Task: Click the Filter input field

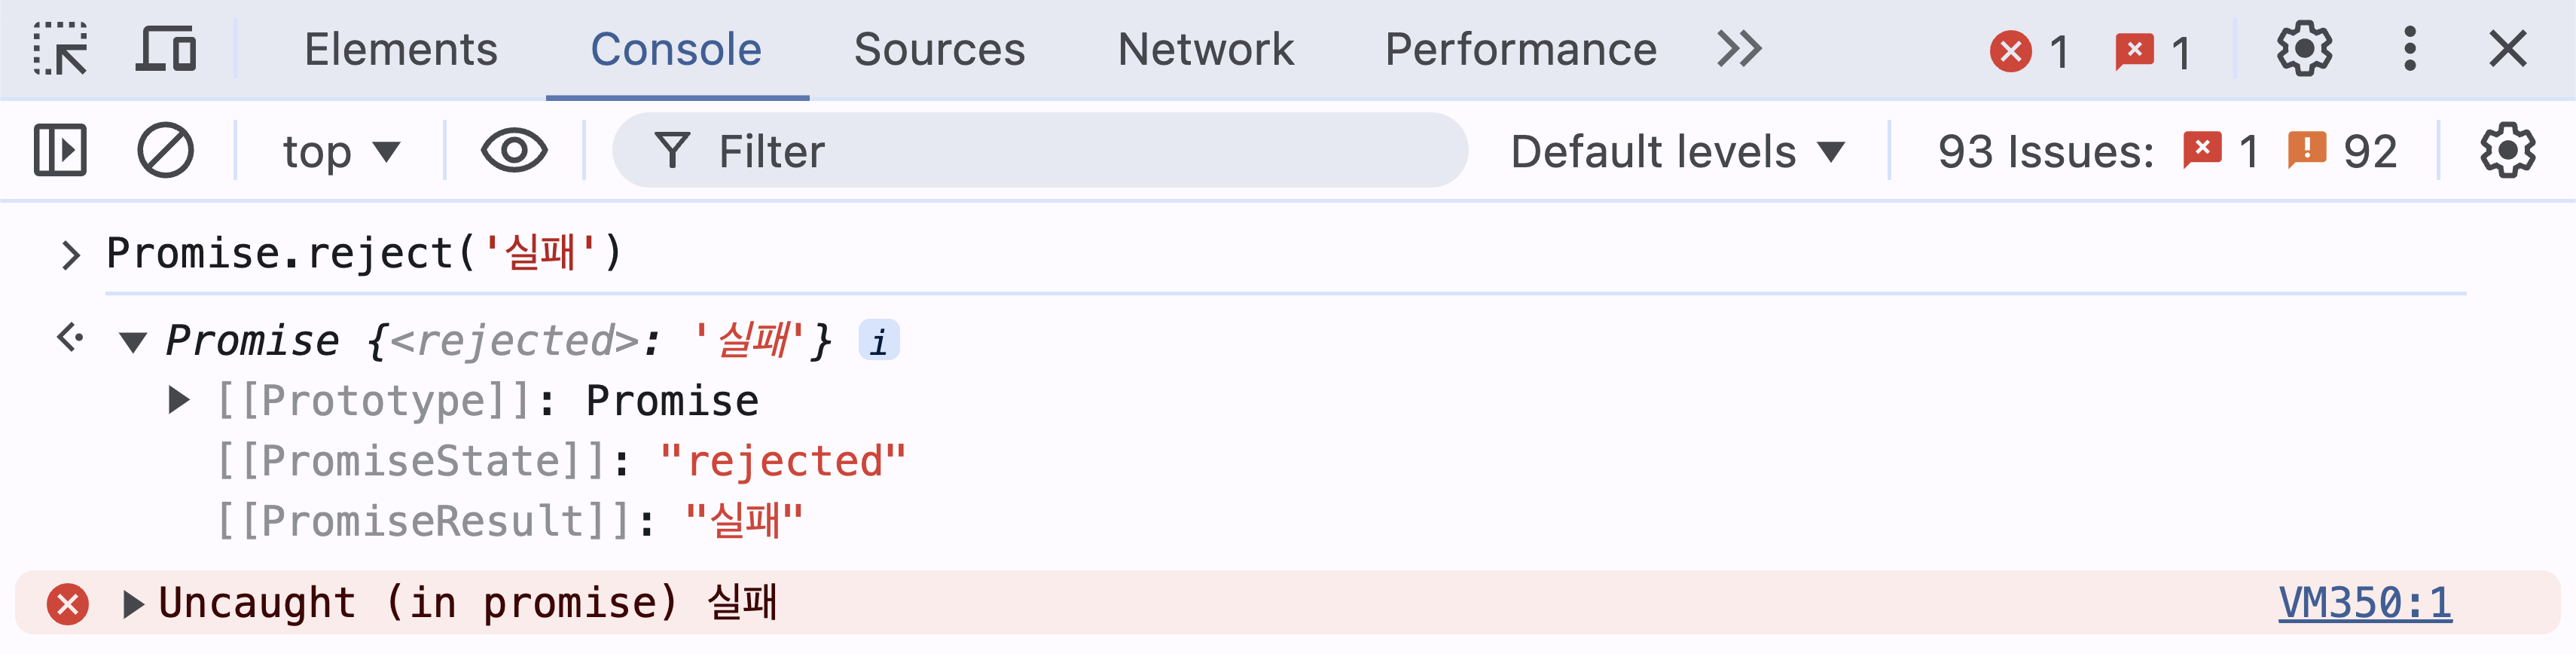Action: [1040, 151]
